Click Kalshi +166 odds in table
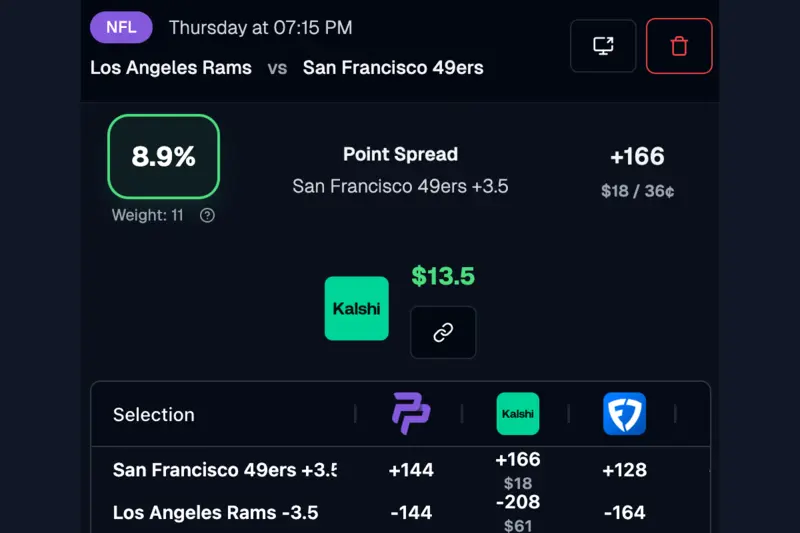The height and width of the screenshot is (533, 800). point(518,460)
